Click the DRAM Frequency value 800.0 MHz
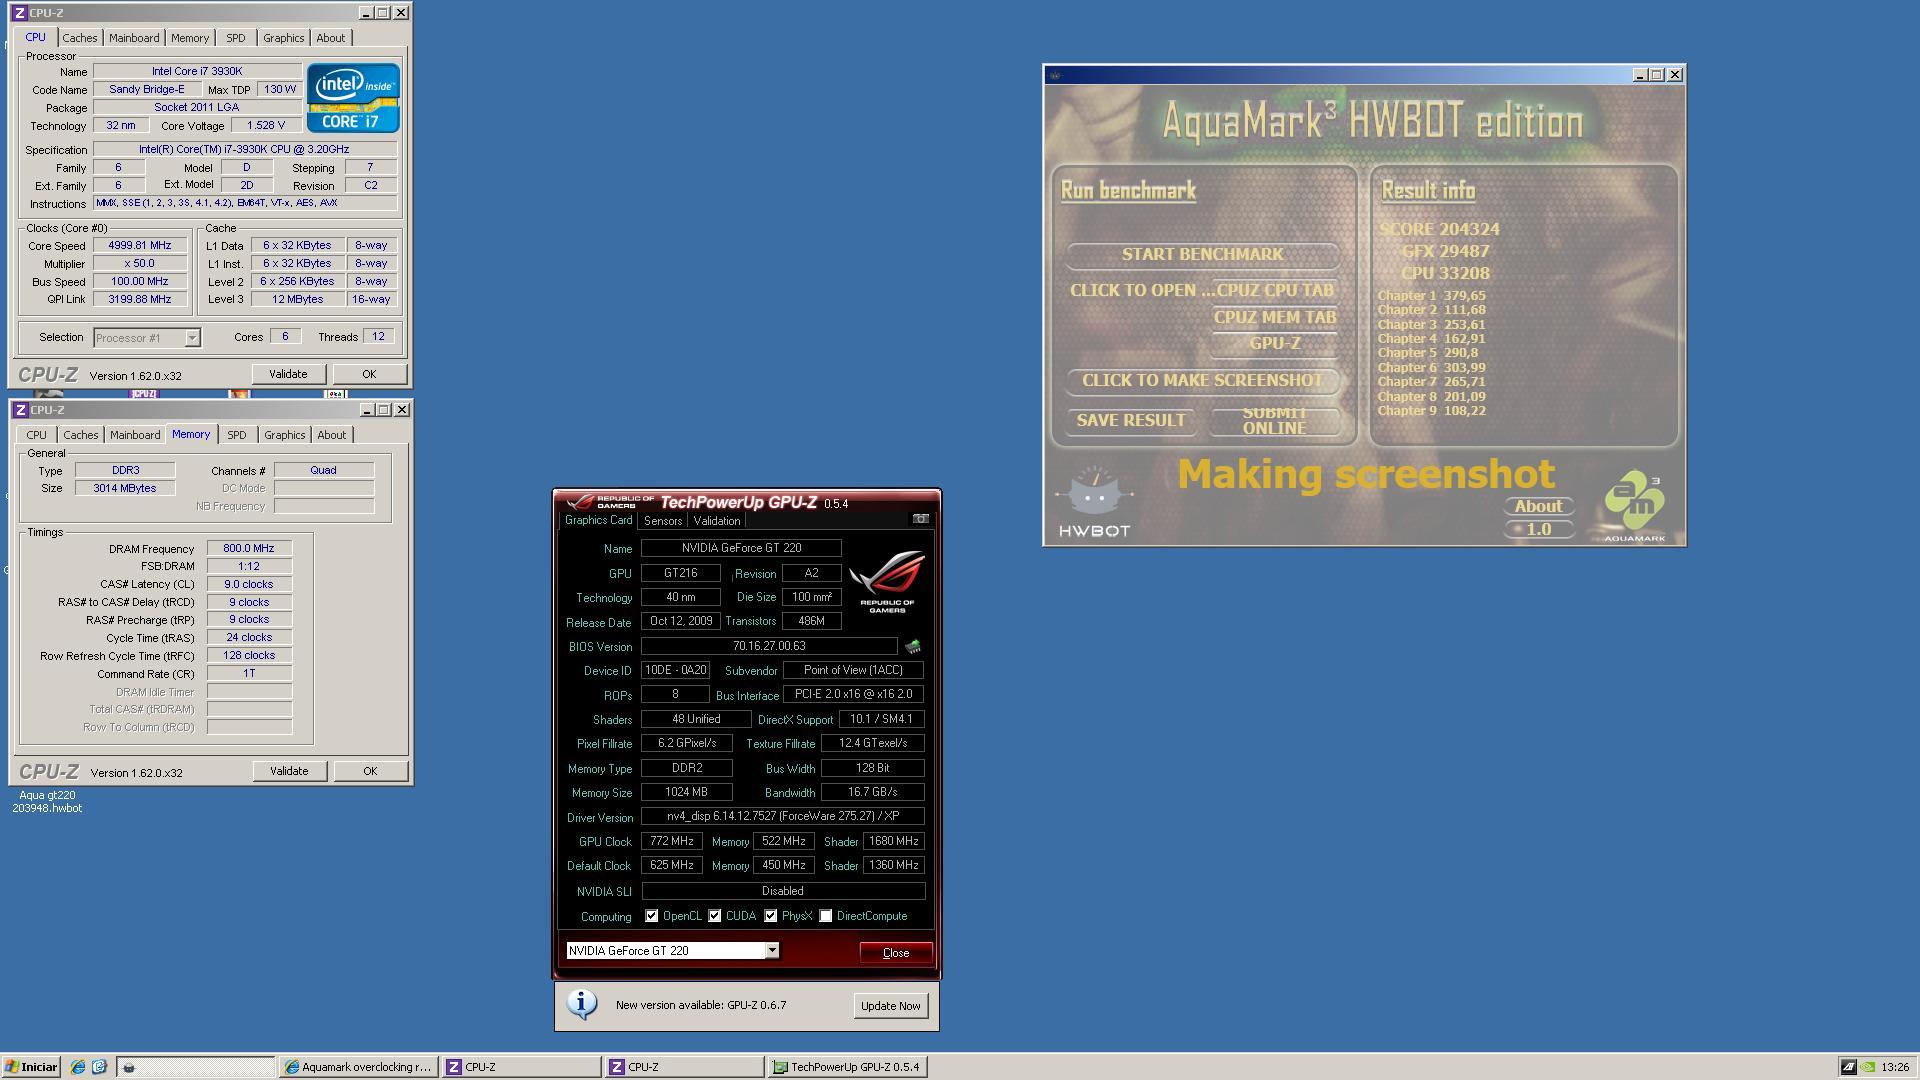The image size is (1920, 1080). (x=249, y=548)
